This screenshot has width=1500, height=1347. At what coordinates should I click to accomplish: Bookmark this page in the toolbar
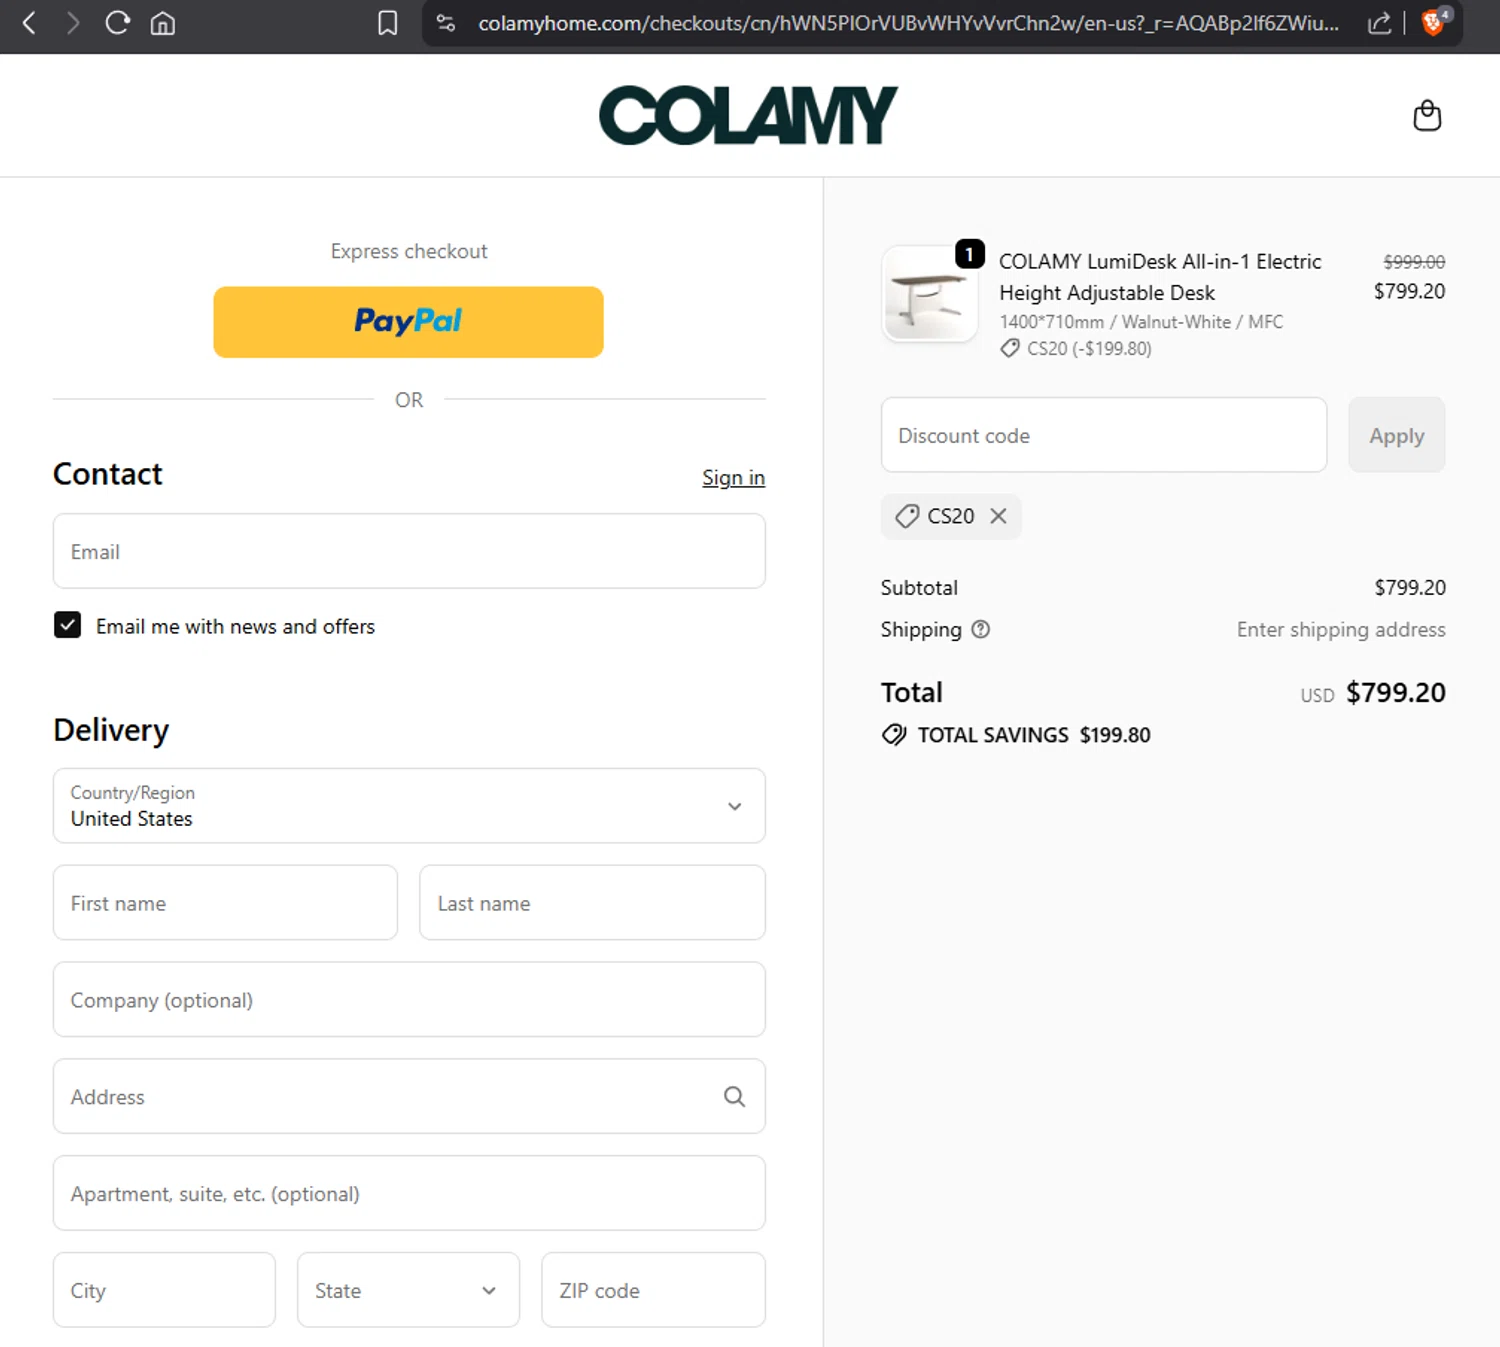click(x=388, y=23)
